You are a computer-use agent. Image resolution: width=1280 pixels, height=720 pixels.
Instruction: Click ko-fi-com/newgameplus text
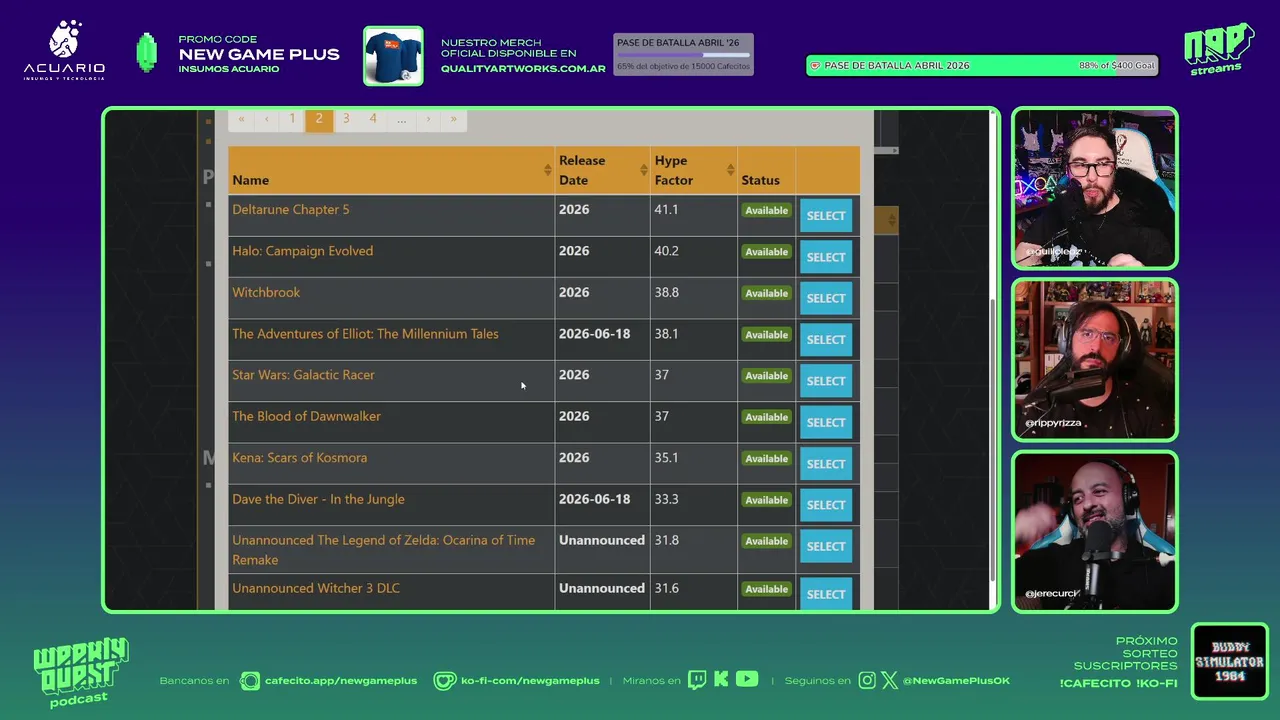(530, 681)
